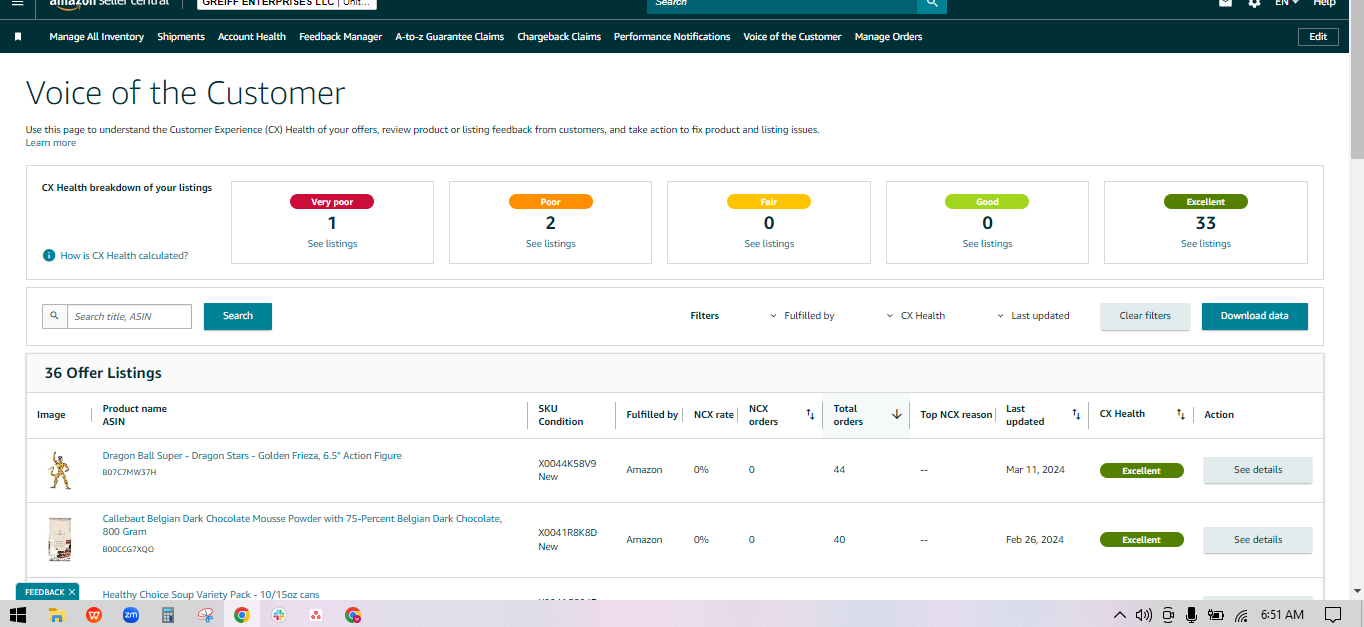See listings under Fair

click(x=769, y=244)
